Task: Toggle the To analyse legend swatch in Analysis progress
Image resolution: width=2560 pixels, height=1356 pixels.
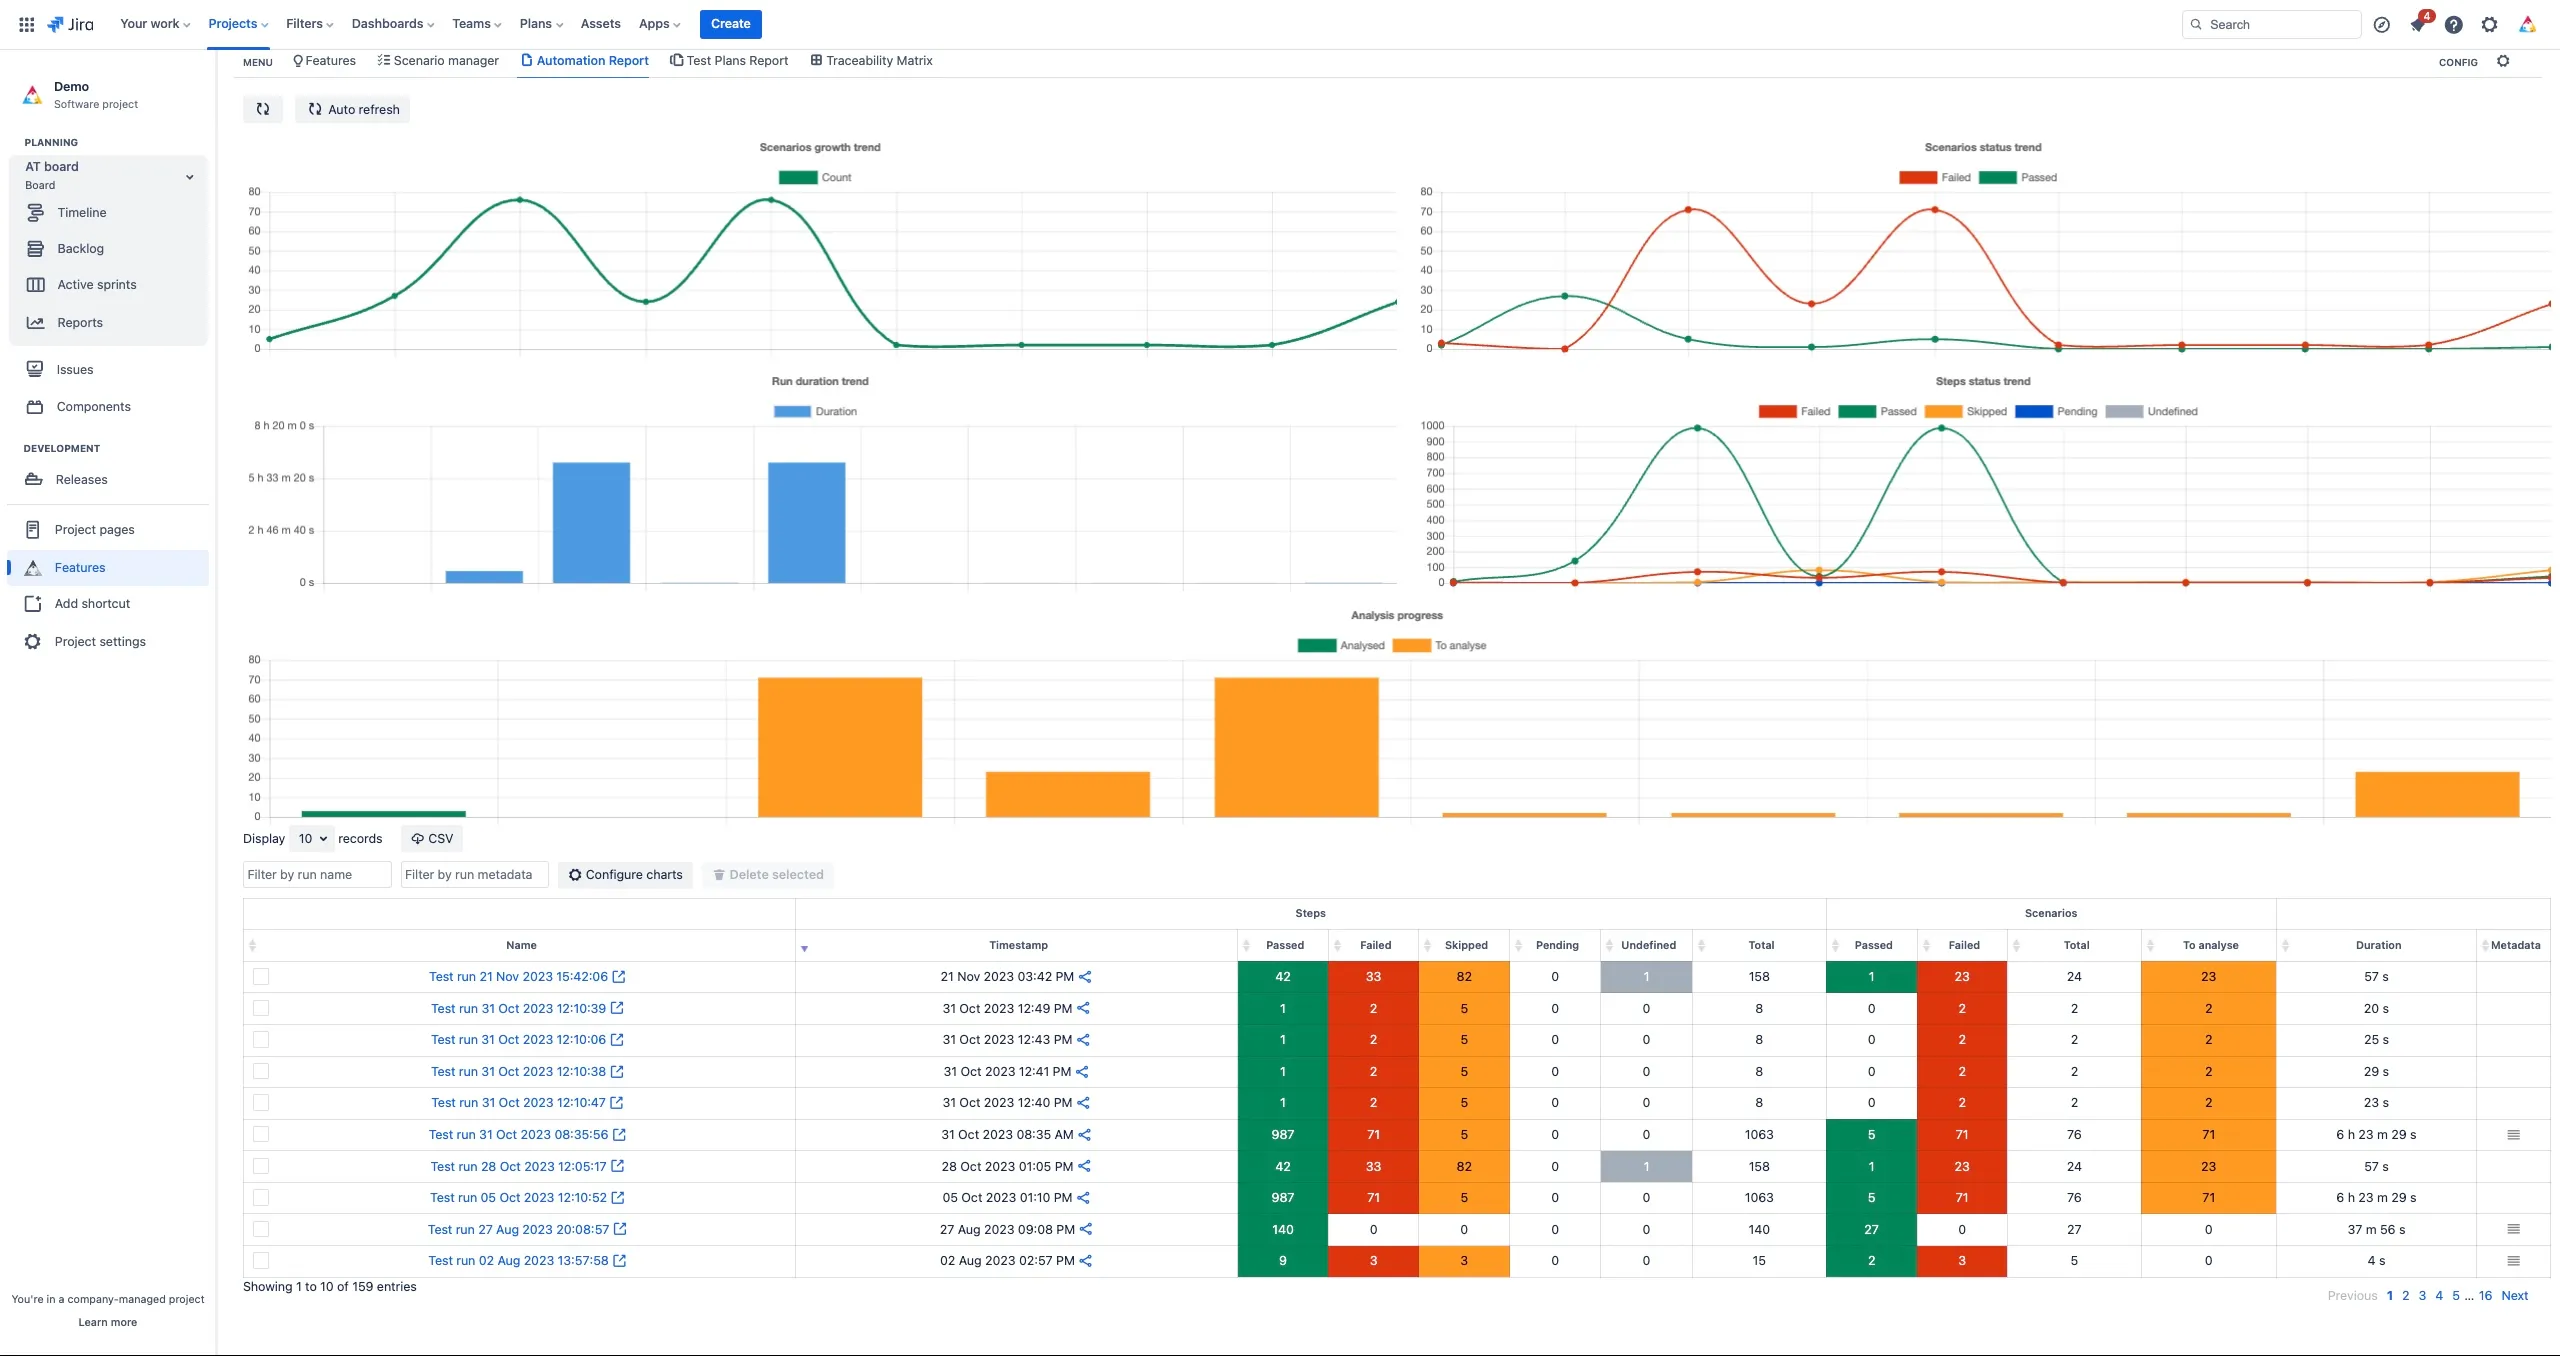Action: coord(1411,646)
